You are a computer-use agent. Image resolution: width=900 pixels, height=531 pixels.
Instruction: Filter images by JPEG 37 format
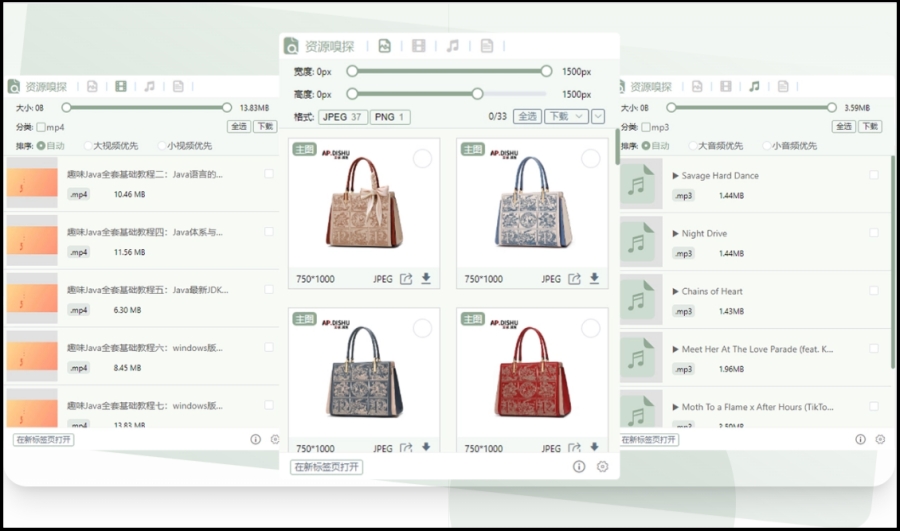343,117
